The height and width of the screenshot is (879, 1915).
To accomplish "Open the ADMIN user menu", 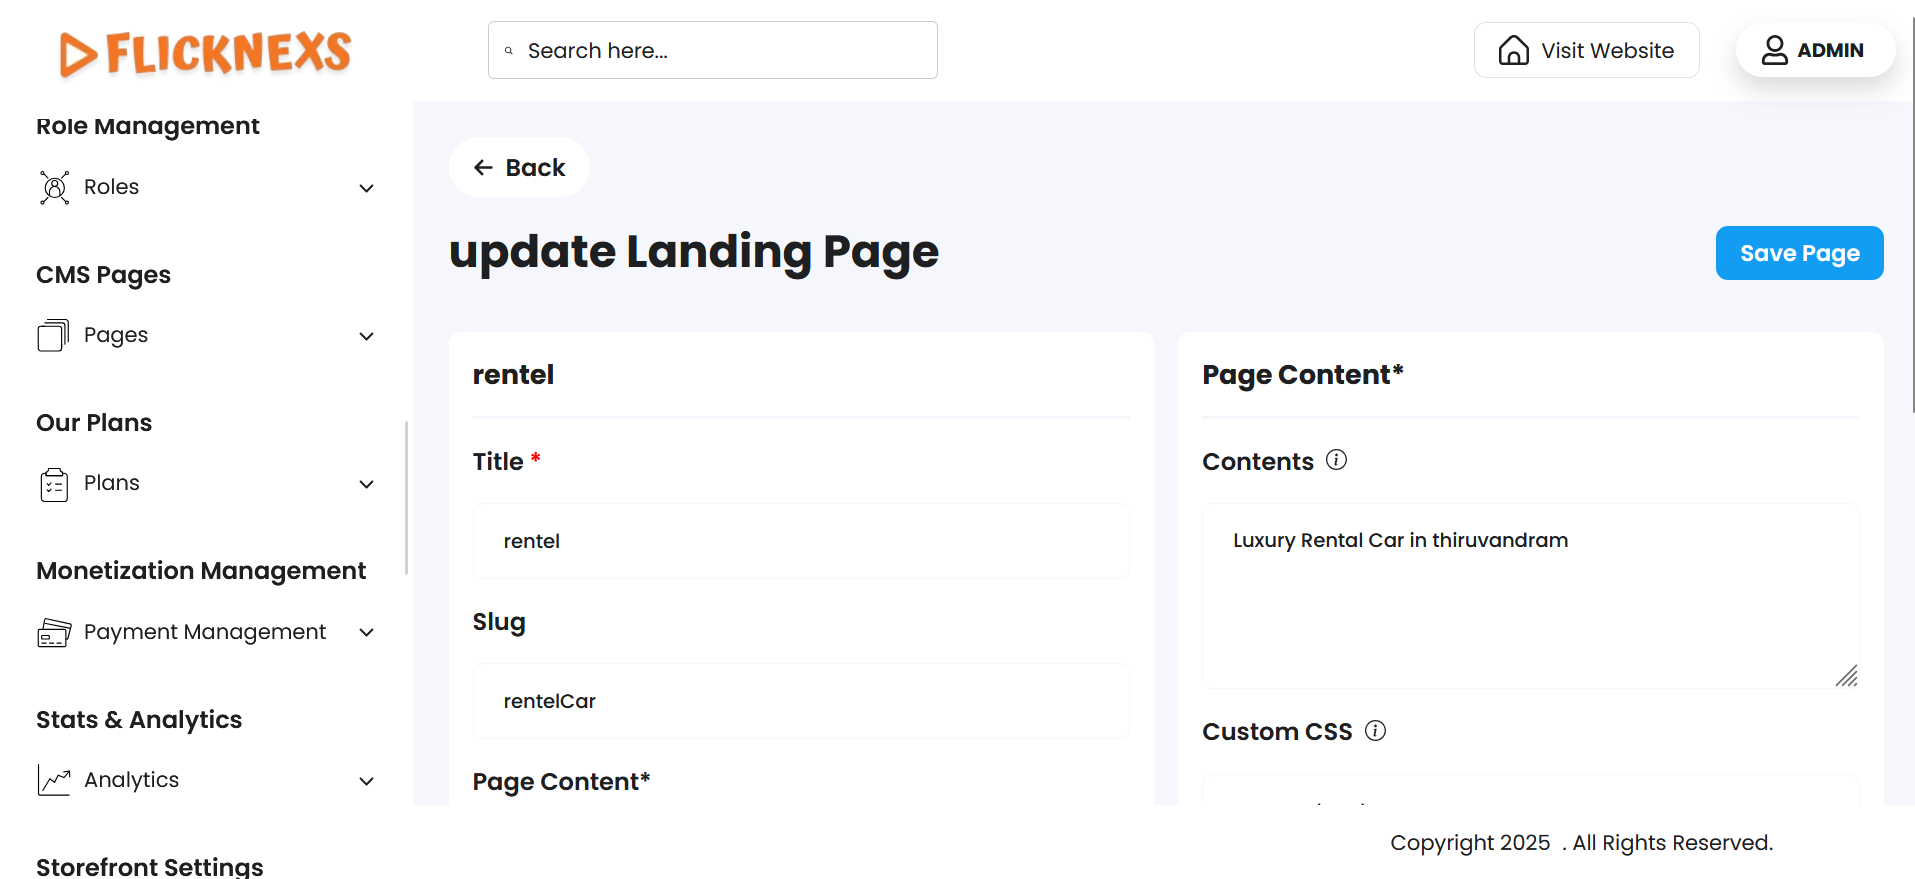I will (1814, 50).
